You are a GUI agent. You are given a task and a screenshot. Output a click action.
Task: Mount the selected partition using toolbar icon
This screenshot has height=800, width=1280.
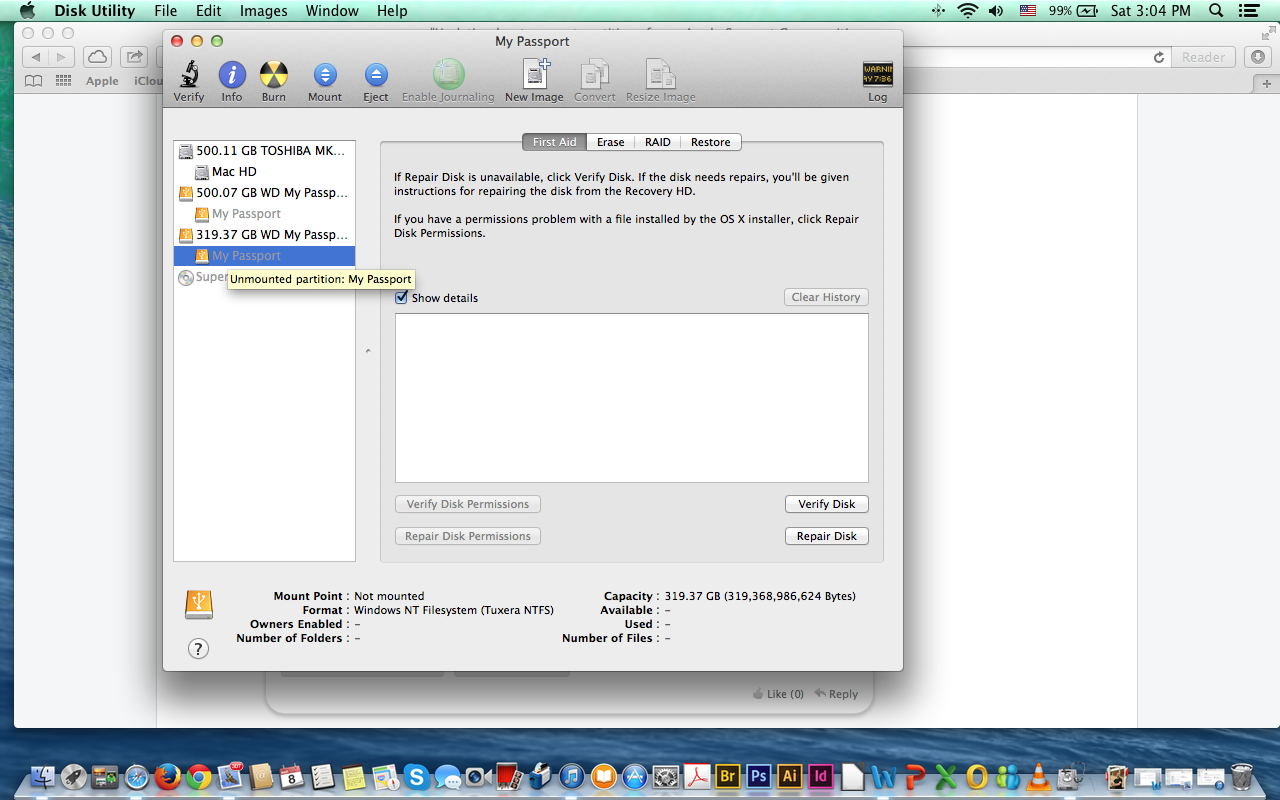point(325,75)
